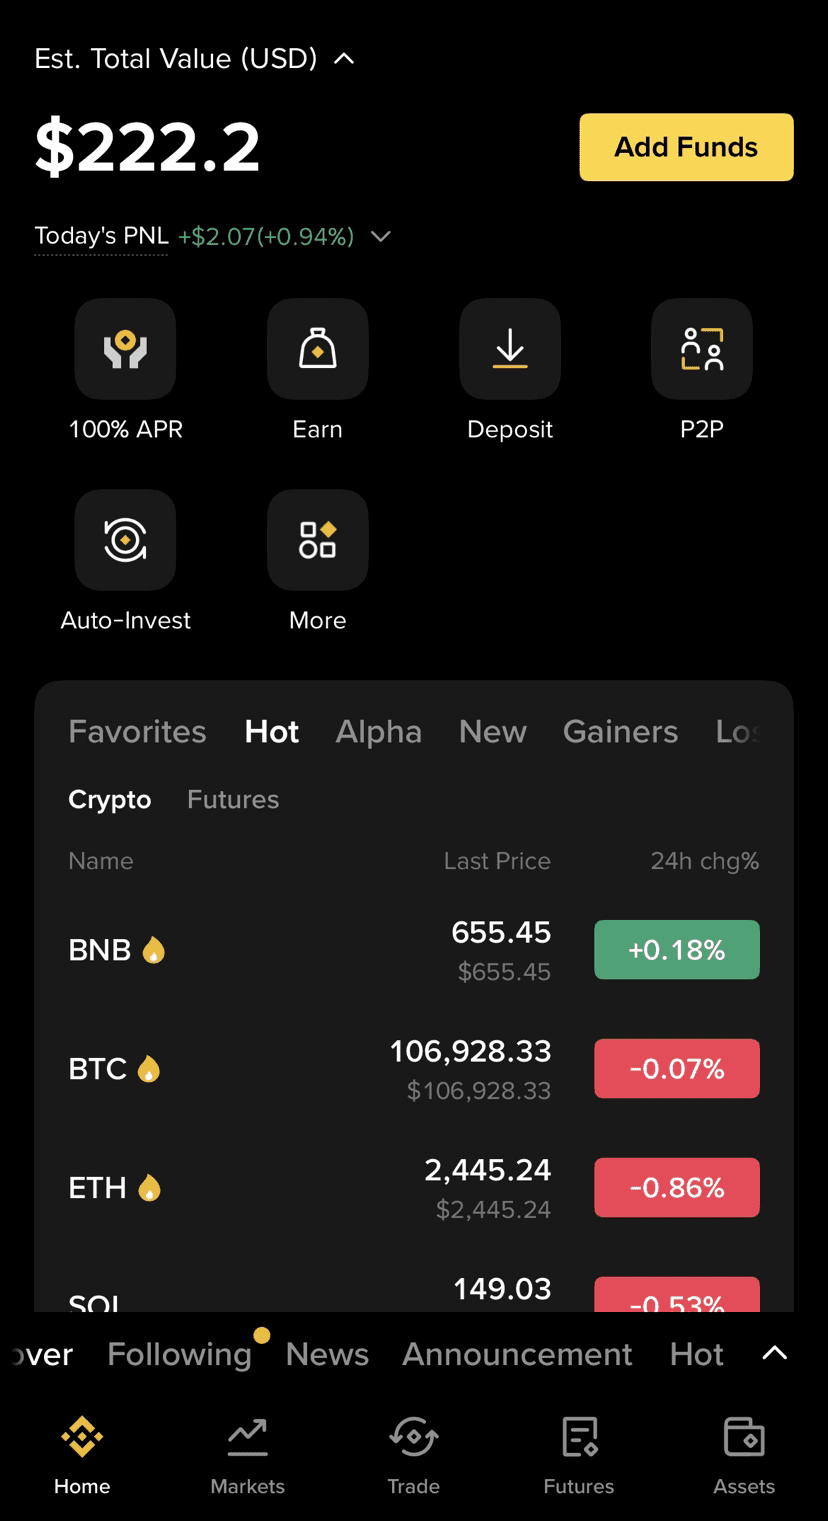The width and height of the screenshot is (828, 1521).
Task: Open the P2P trading icon
Action: click(x=701, y=348)
